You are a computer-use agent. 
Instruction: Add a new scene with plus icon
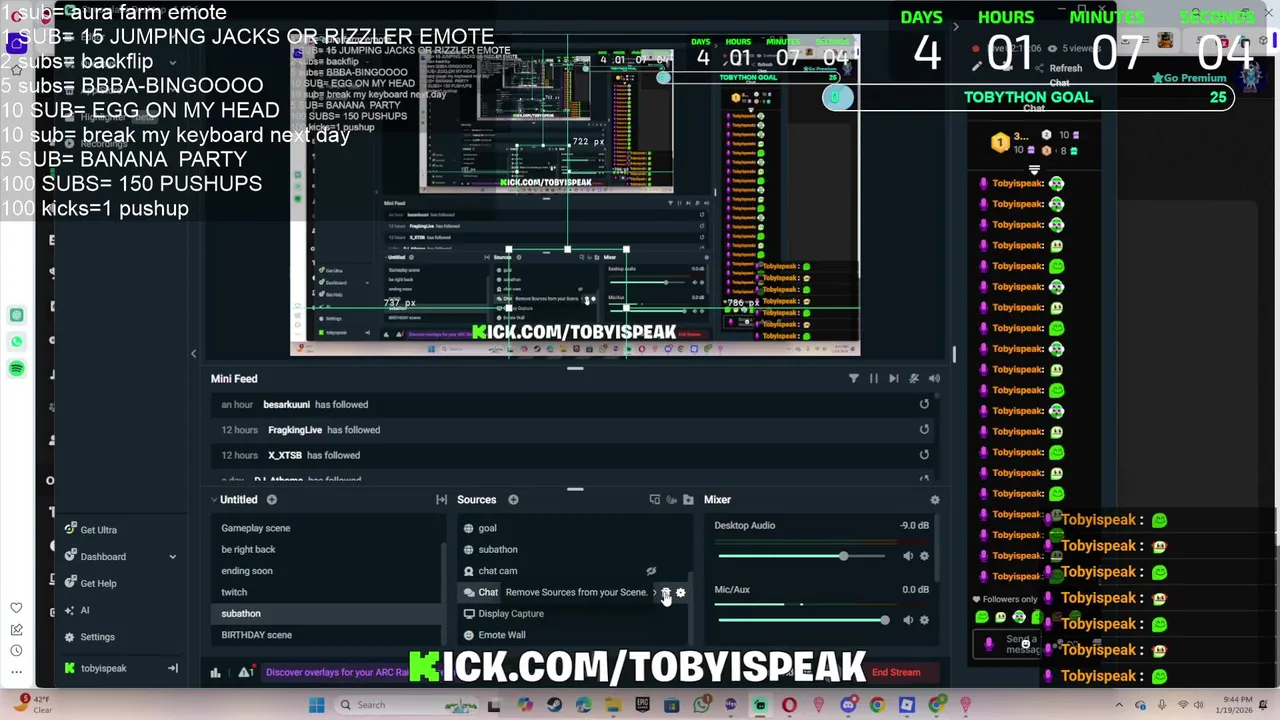(x=271, y=500)
